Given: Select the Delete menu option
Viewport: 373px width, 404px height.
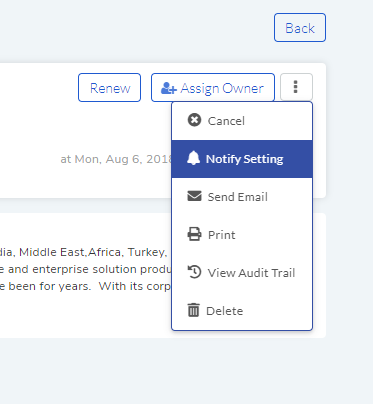Looking at the screenshot, I should pos(242,311).
